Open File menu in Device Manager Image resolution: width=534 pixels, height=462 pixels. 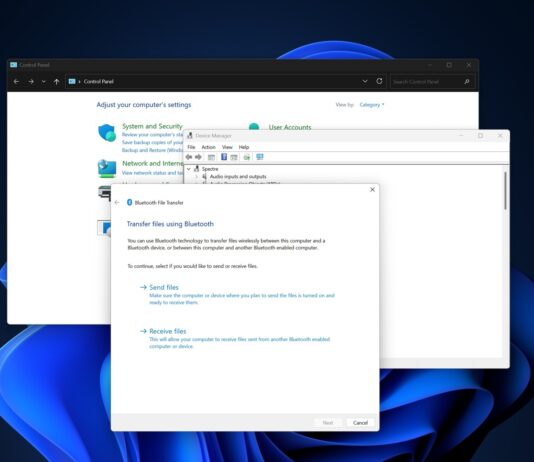(x=191, y=147)
